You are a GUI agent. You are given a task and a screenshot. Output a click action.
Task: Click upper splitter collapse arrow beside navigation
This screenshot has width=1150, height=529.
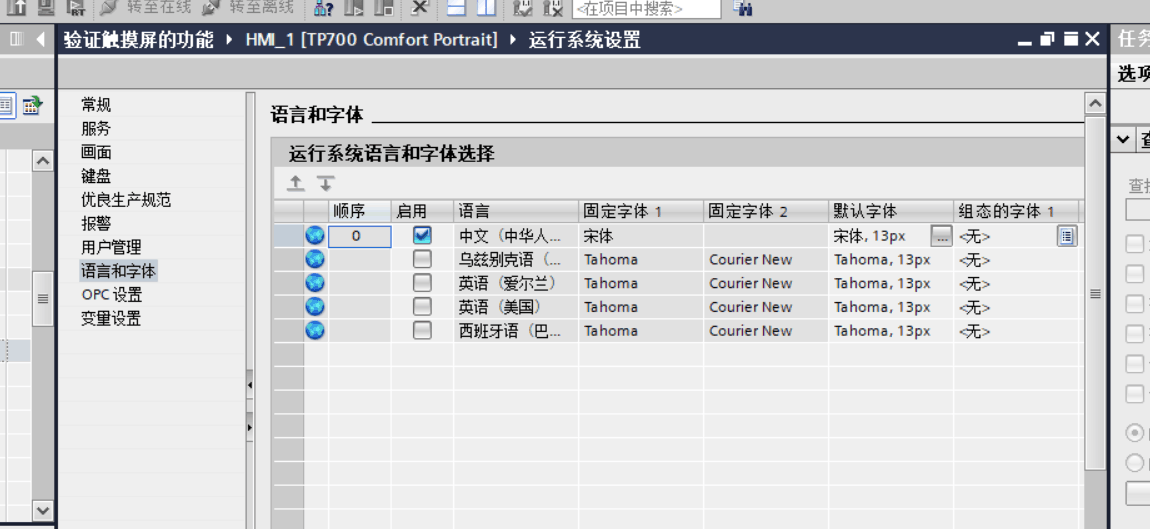pos(249,384)
